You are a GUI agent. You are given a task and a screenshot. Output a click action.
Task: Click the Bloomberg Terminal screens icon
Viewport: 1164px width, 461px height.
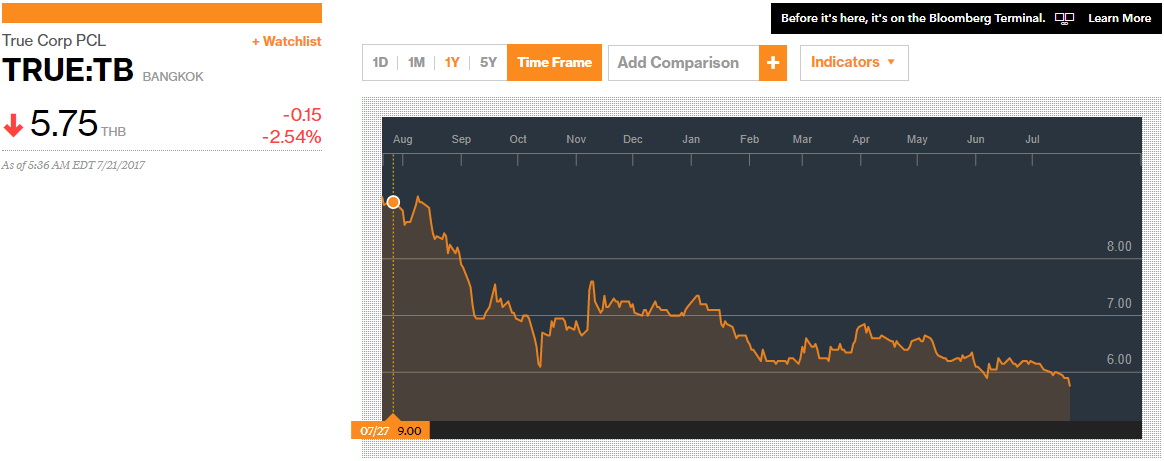1064,18
